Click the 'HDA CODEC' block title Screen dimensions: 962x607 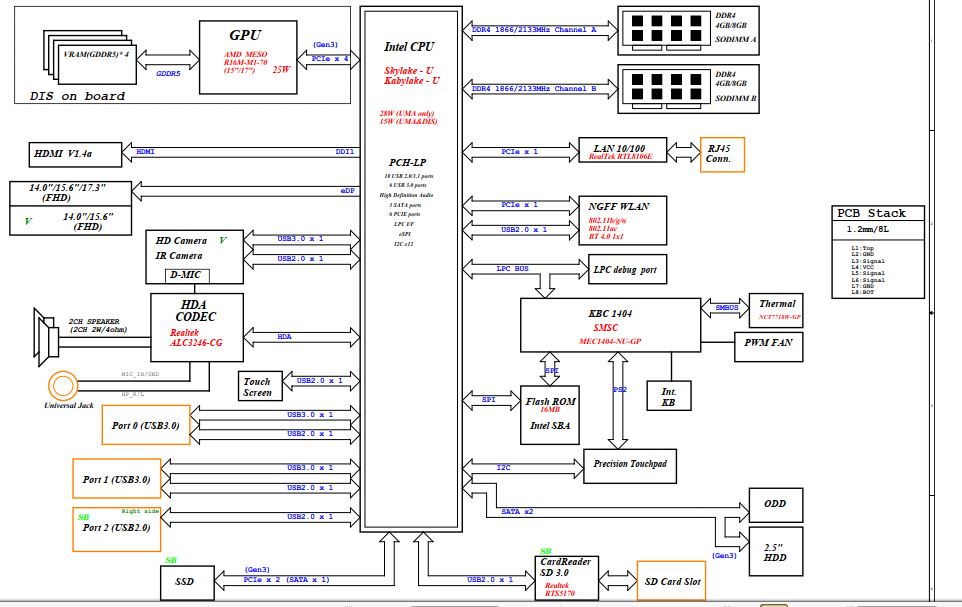[195, 311]
